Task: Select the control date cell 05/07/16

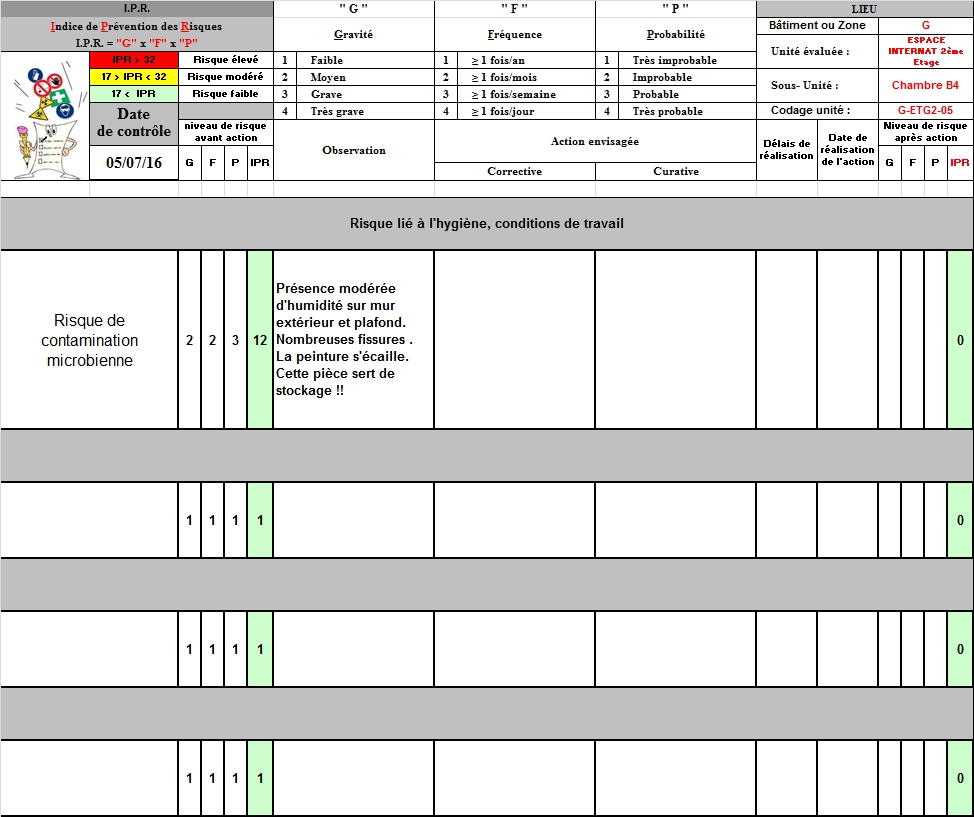Action: coord(133,163)
